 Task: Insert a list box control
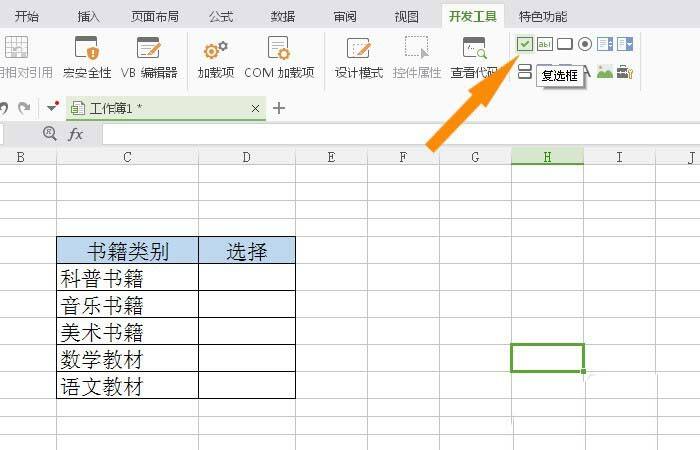coord(605,44)
